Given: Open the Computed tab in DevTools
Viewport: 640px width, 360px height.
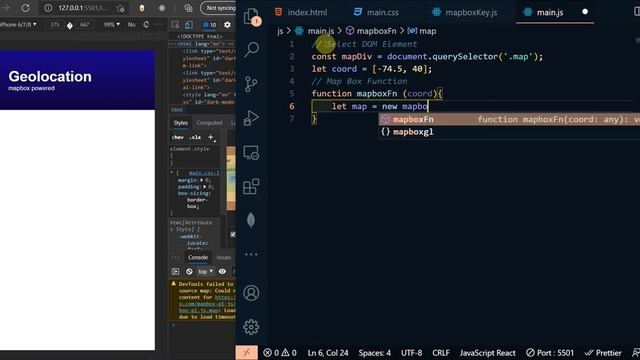Looking at the screenshot, I should 209,123.
